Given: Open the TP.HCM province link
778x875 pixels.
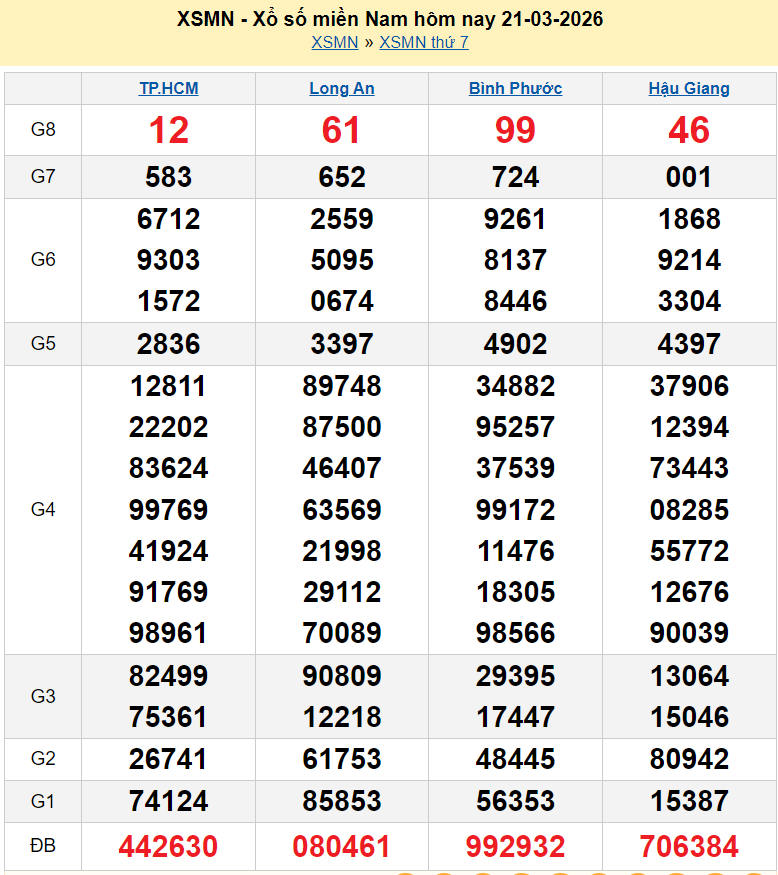Looking at the screenshot, I should click(x=168, y=88).
